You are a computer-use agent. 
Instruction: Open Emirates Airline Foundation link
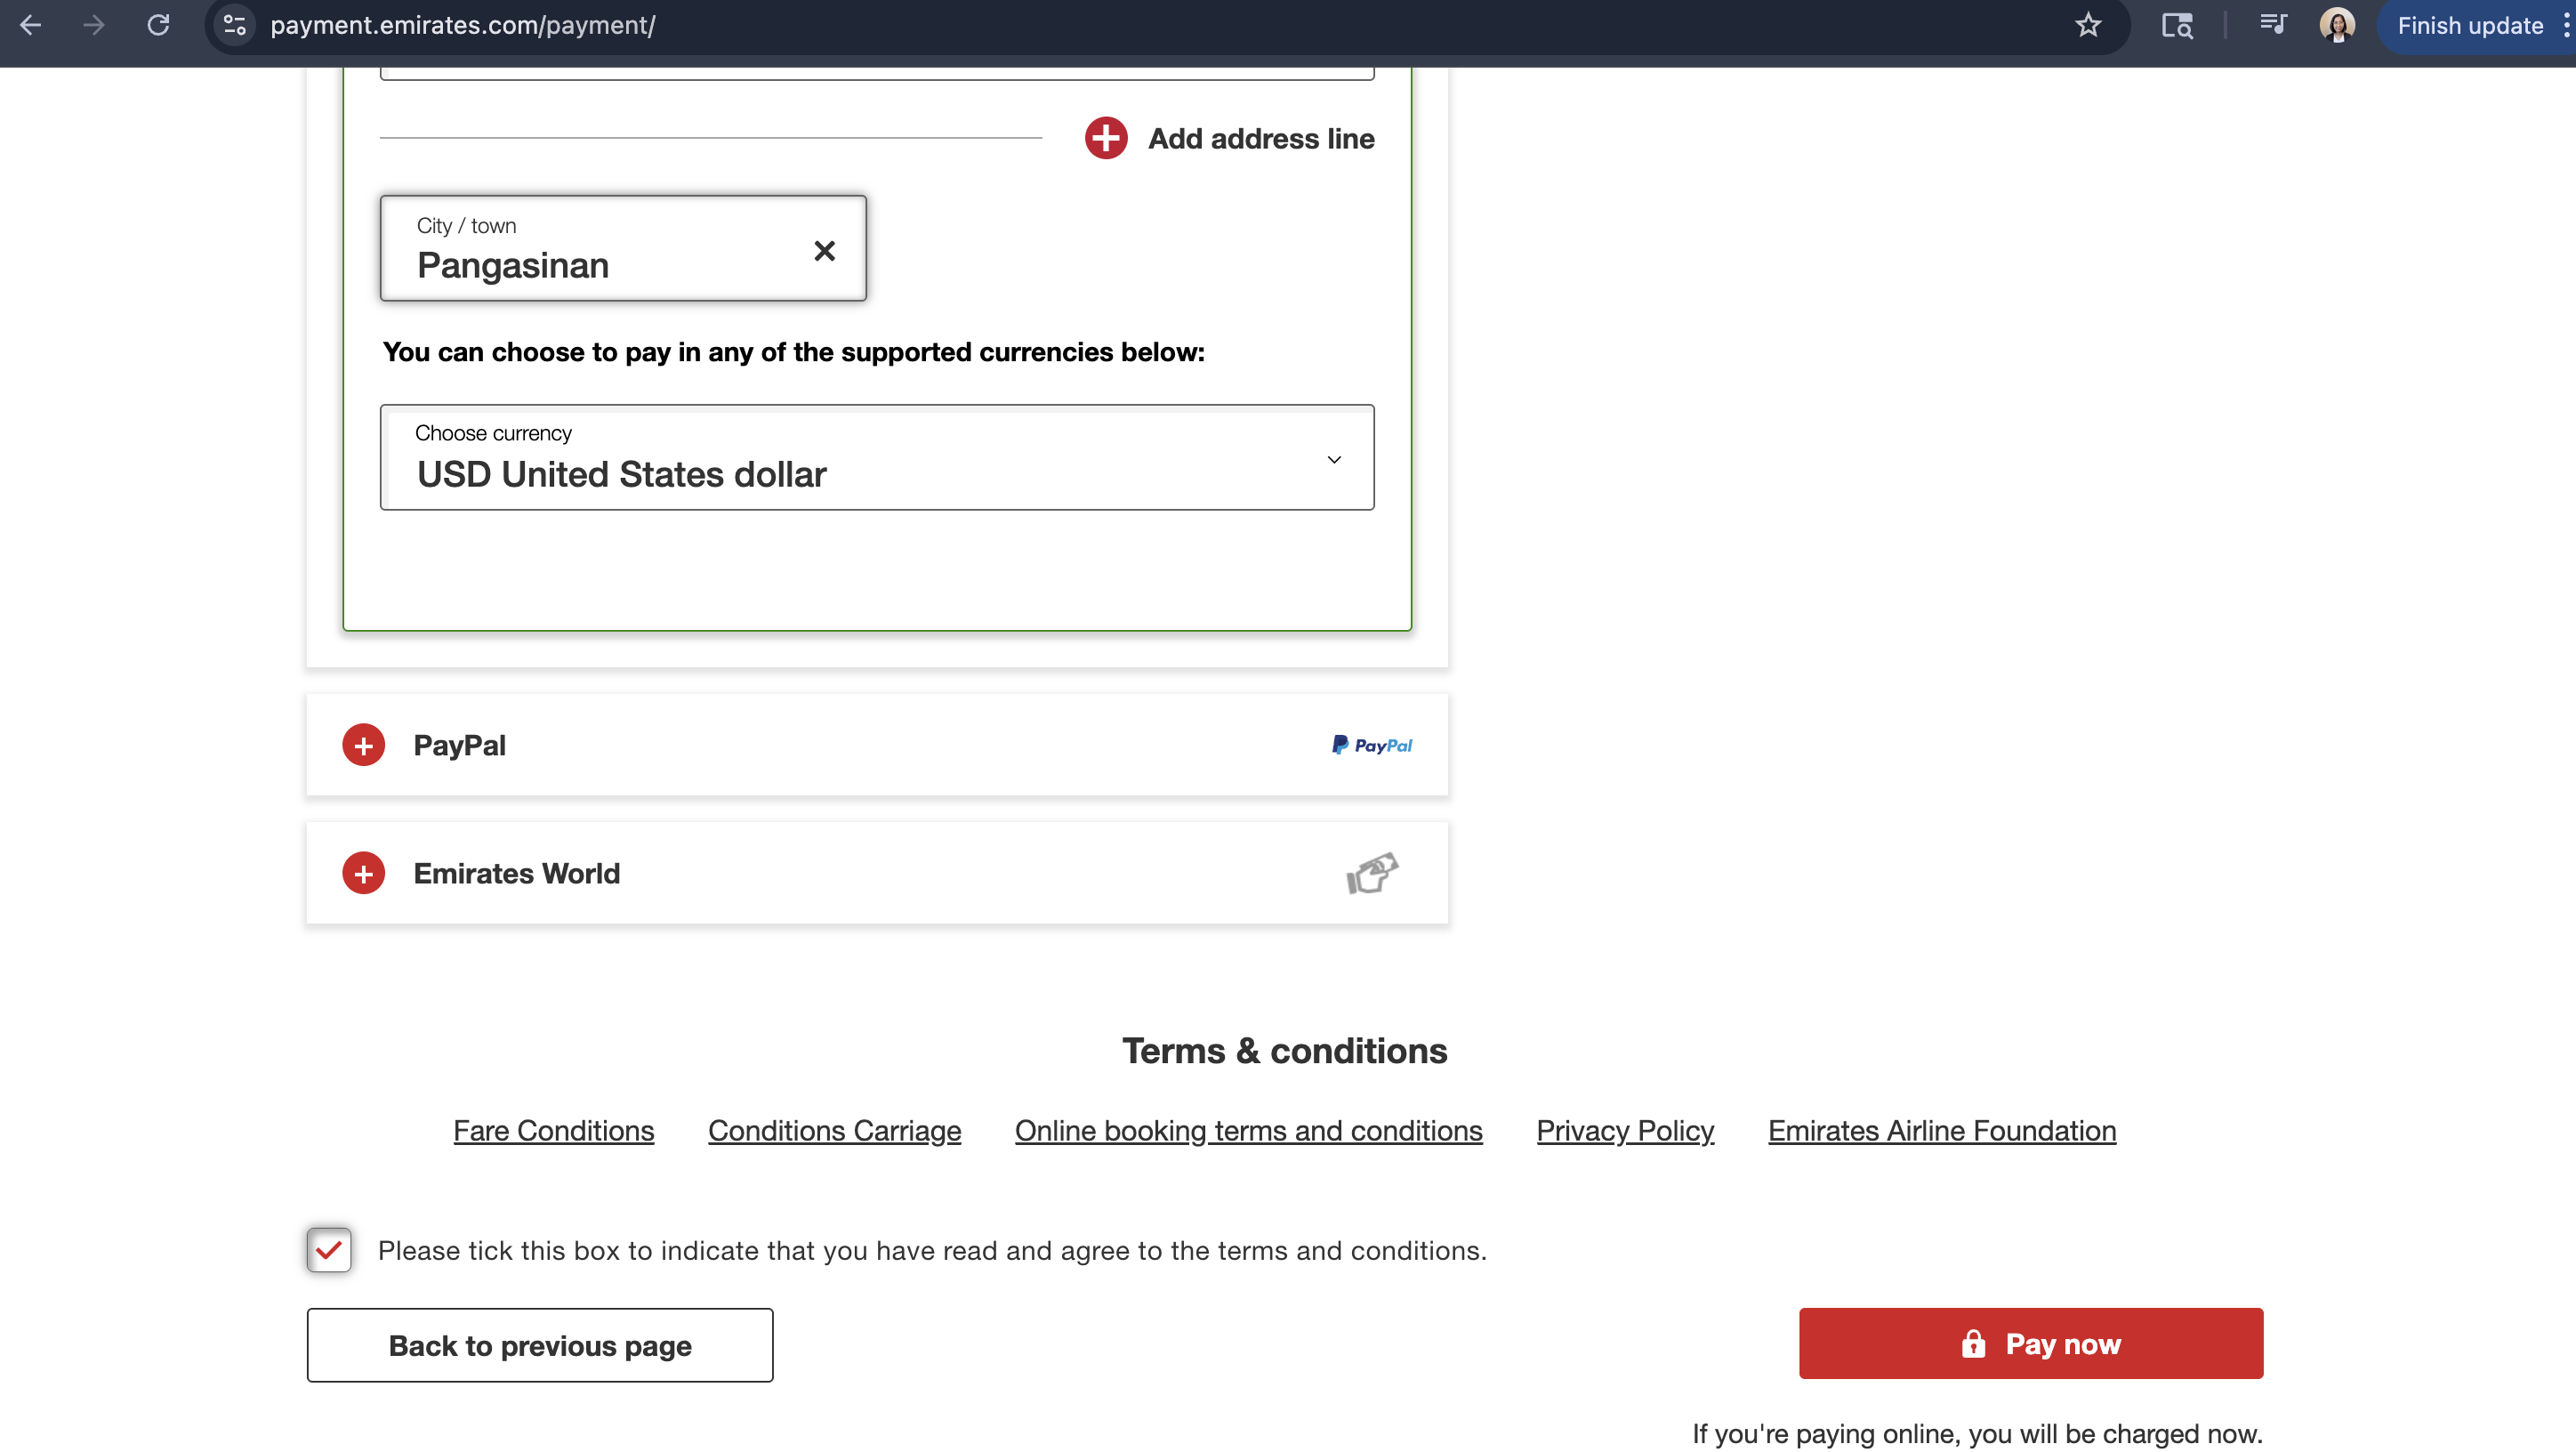point(1942,1130)
